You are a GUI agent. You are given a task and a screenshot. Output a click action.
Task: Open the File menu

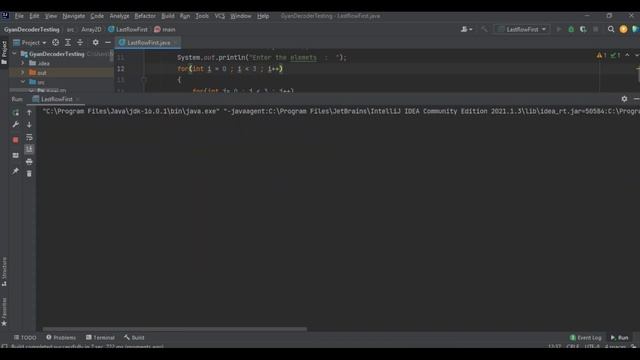(19, 16)
